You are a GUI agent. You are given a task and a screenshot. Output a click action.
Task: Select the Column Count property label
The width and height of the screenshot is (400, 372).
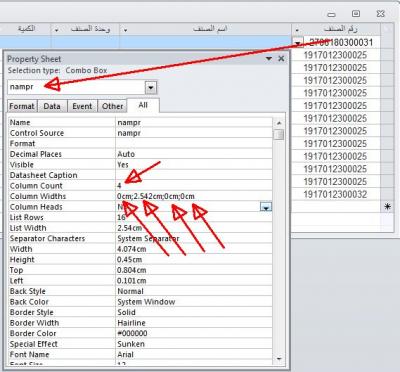(x=36, y=186)
